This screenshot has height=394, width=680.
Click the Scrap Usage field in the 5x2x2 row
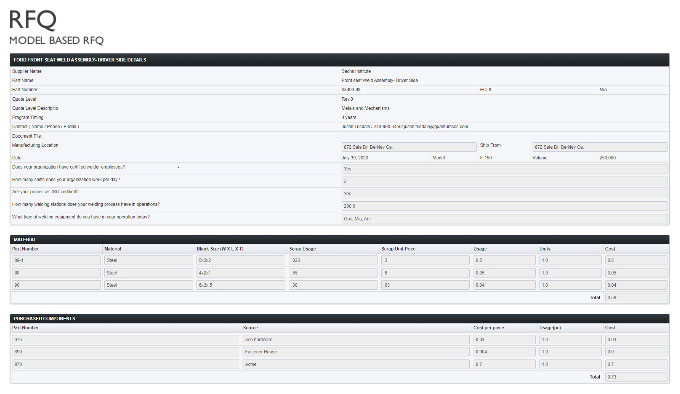(333, 260)
